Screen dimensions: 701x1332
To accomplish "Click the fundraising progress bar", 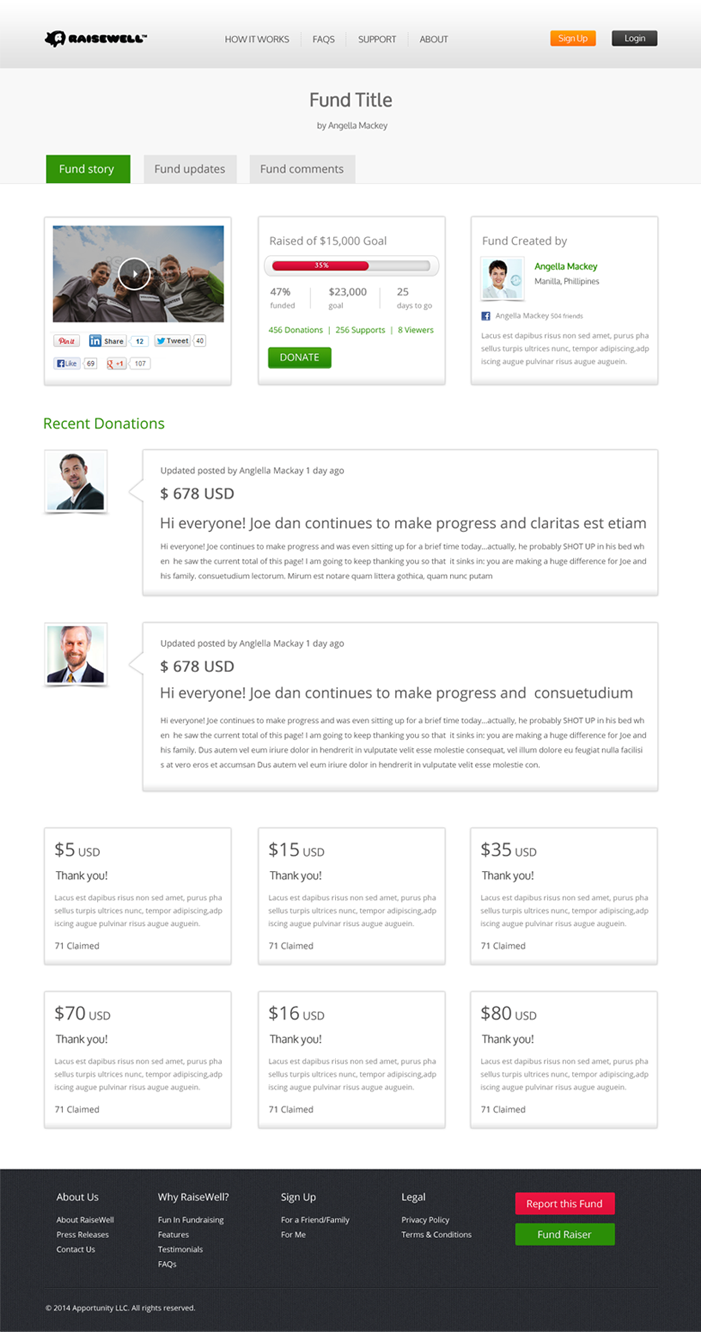I will click(351, 266).
